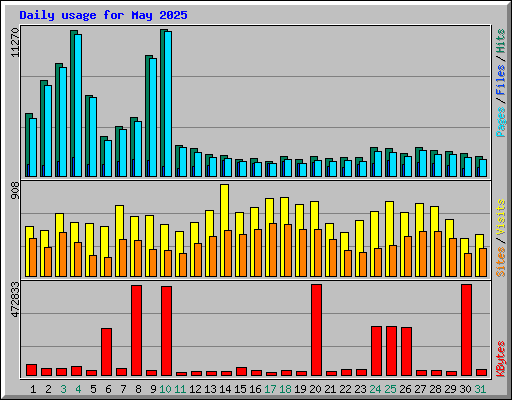Select day 5 on the date axis

(93, 389)
